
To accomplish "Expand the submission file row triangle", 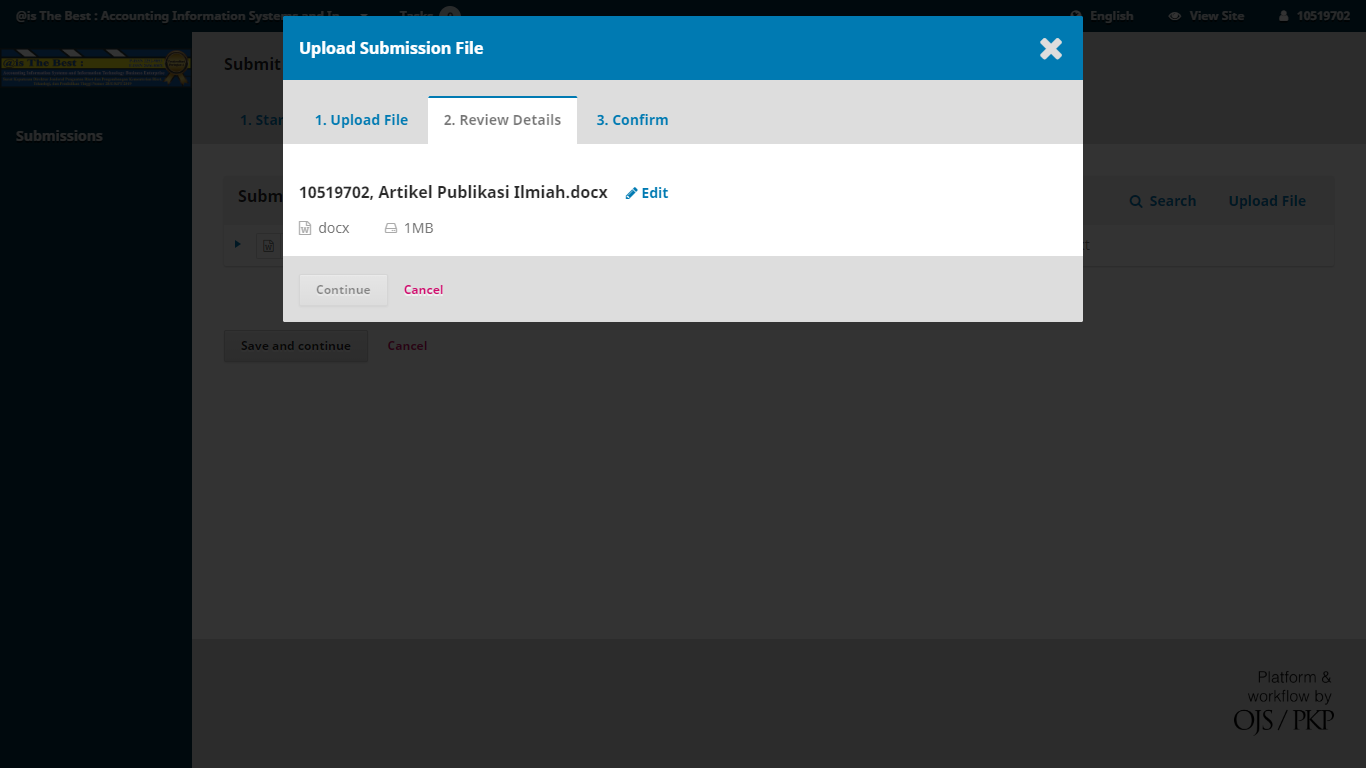I will click(238, 244).
